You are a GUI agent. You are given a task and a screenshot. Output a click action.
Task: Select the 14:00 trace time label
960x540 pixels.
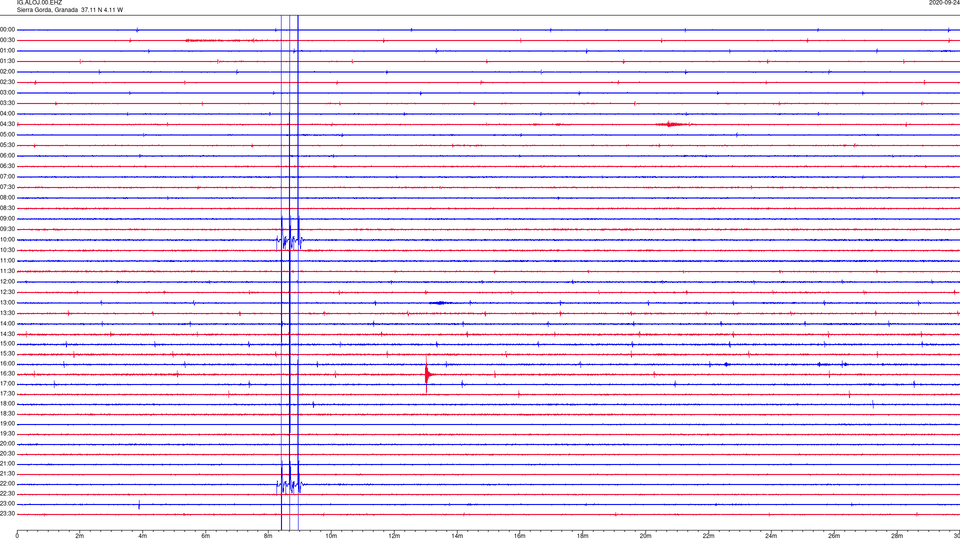8,323
